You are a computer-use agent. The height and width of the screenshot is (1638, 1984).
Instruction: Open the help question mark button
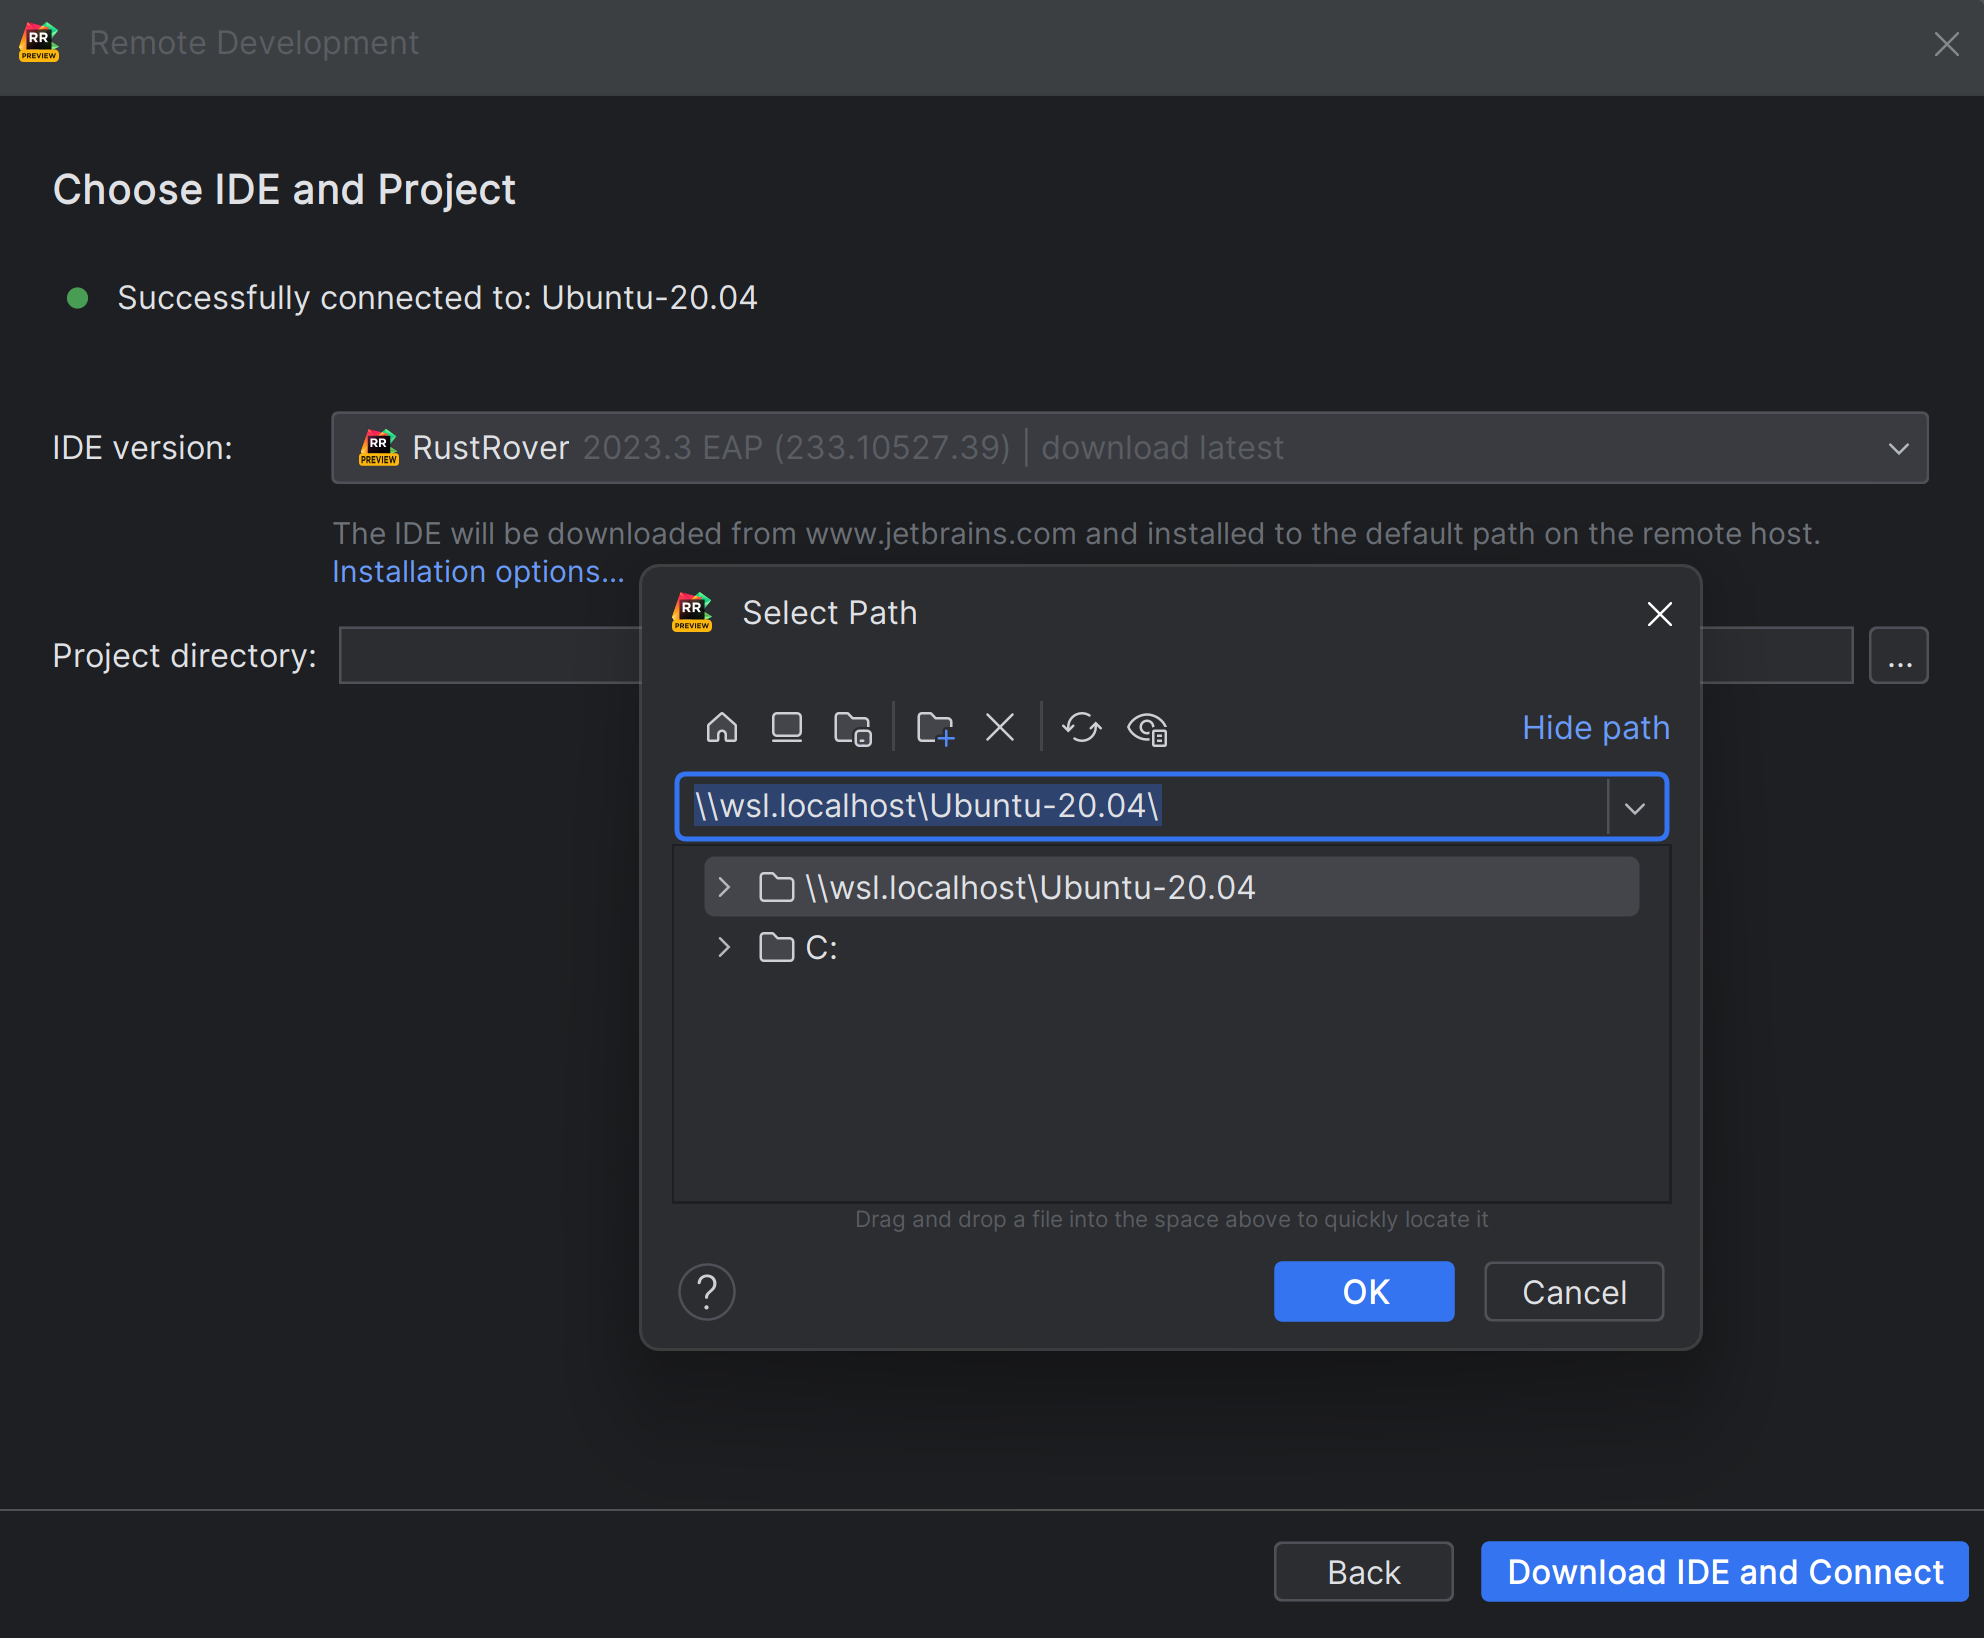coord(706,1292)
